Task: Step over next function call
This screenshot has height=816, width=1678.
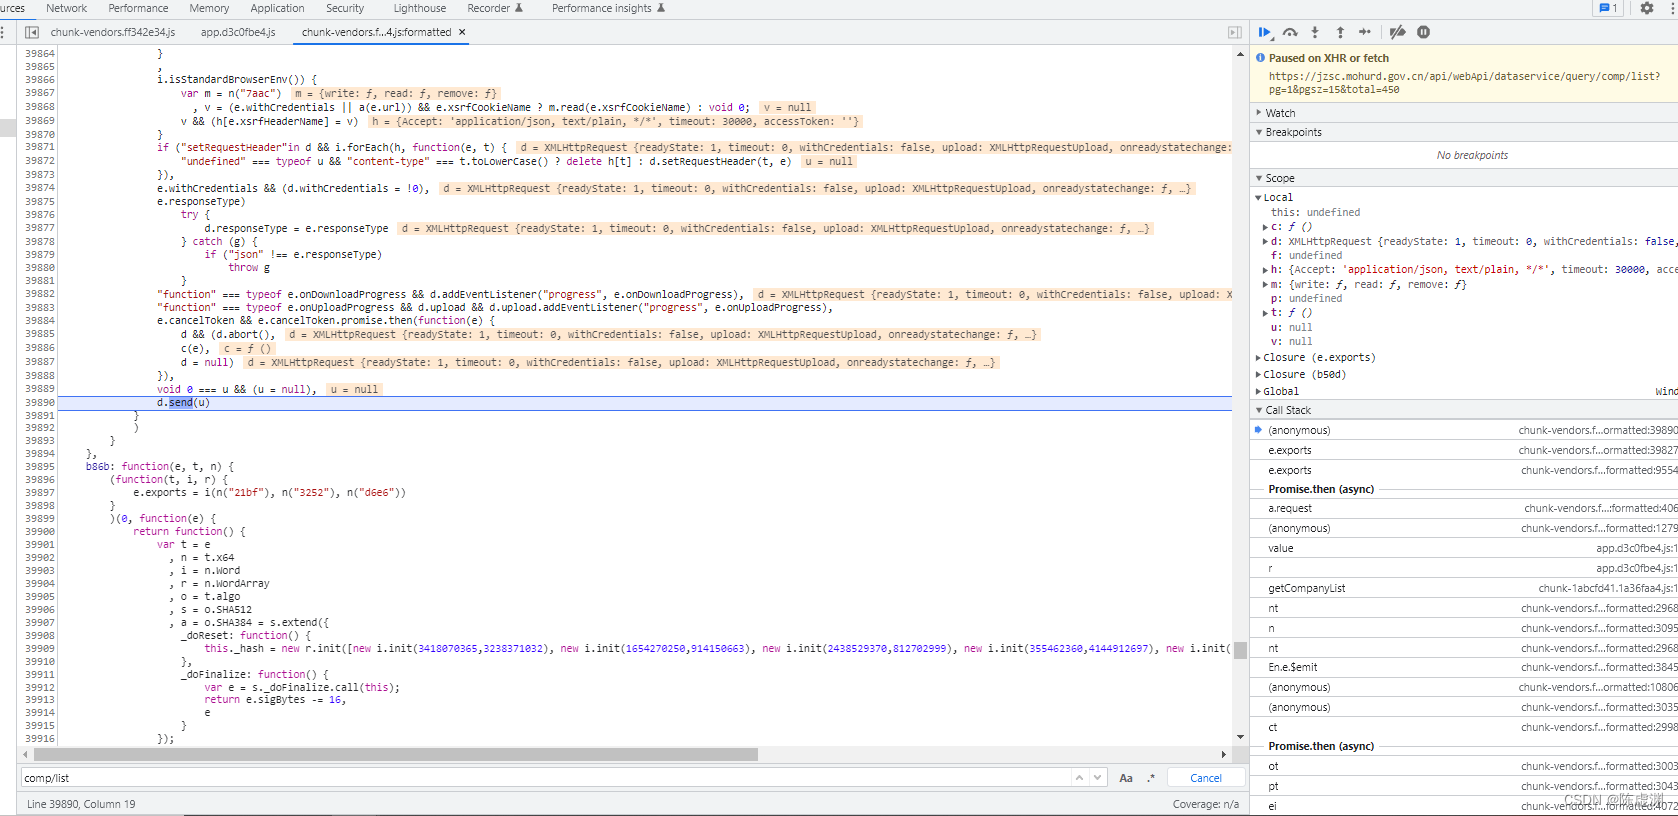Action: coord(1290,32)
